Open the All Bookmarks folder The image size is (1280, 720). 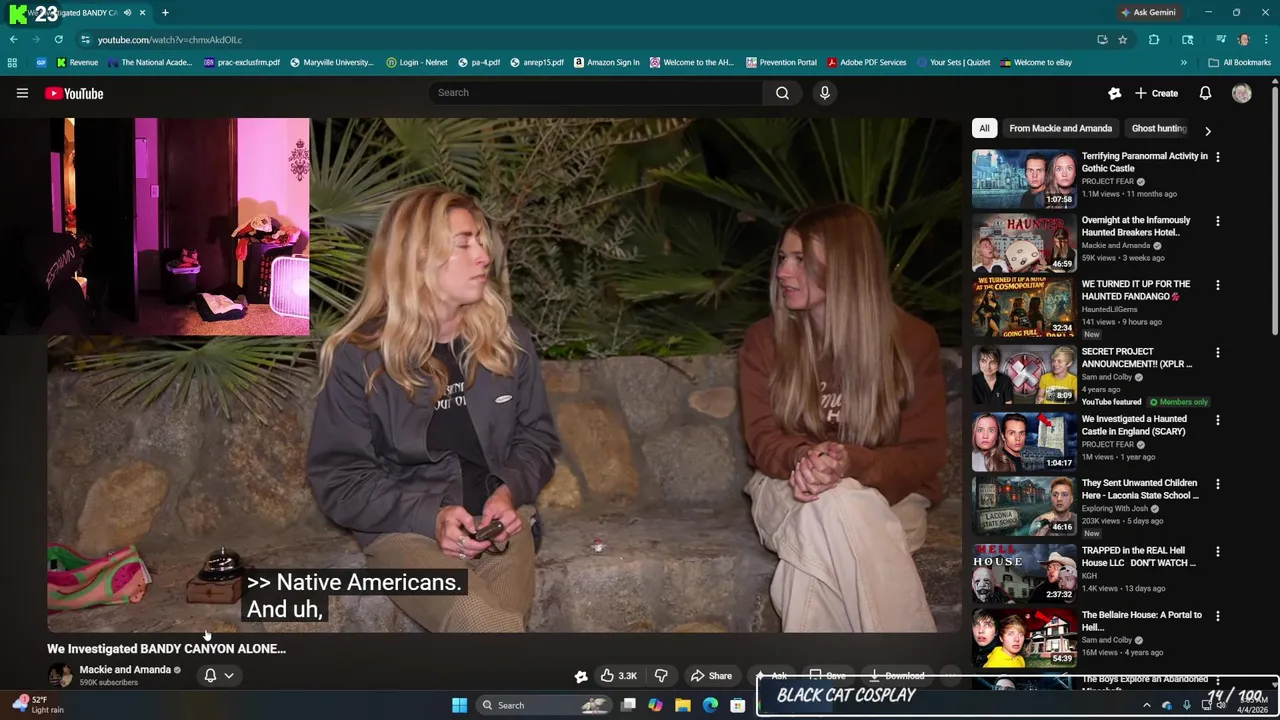pyautogui.click(x=1239, y=62)
